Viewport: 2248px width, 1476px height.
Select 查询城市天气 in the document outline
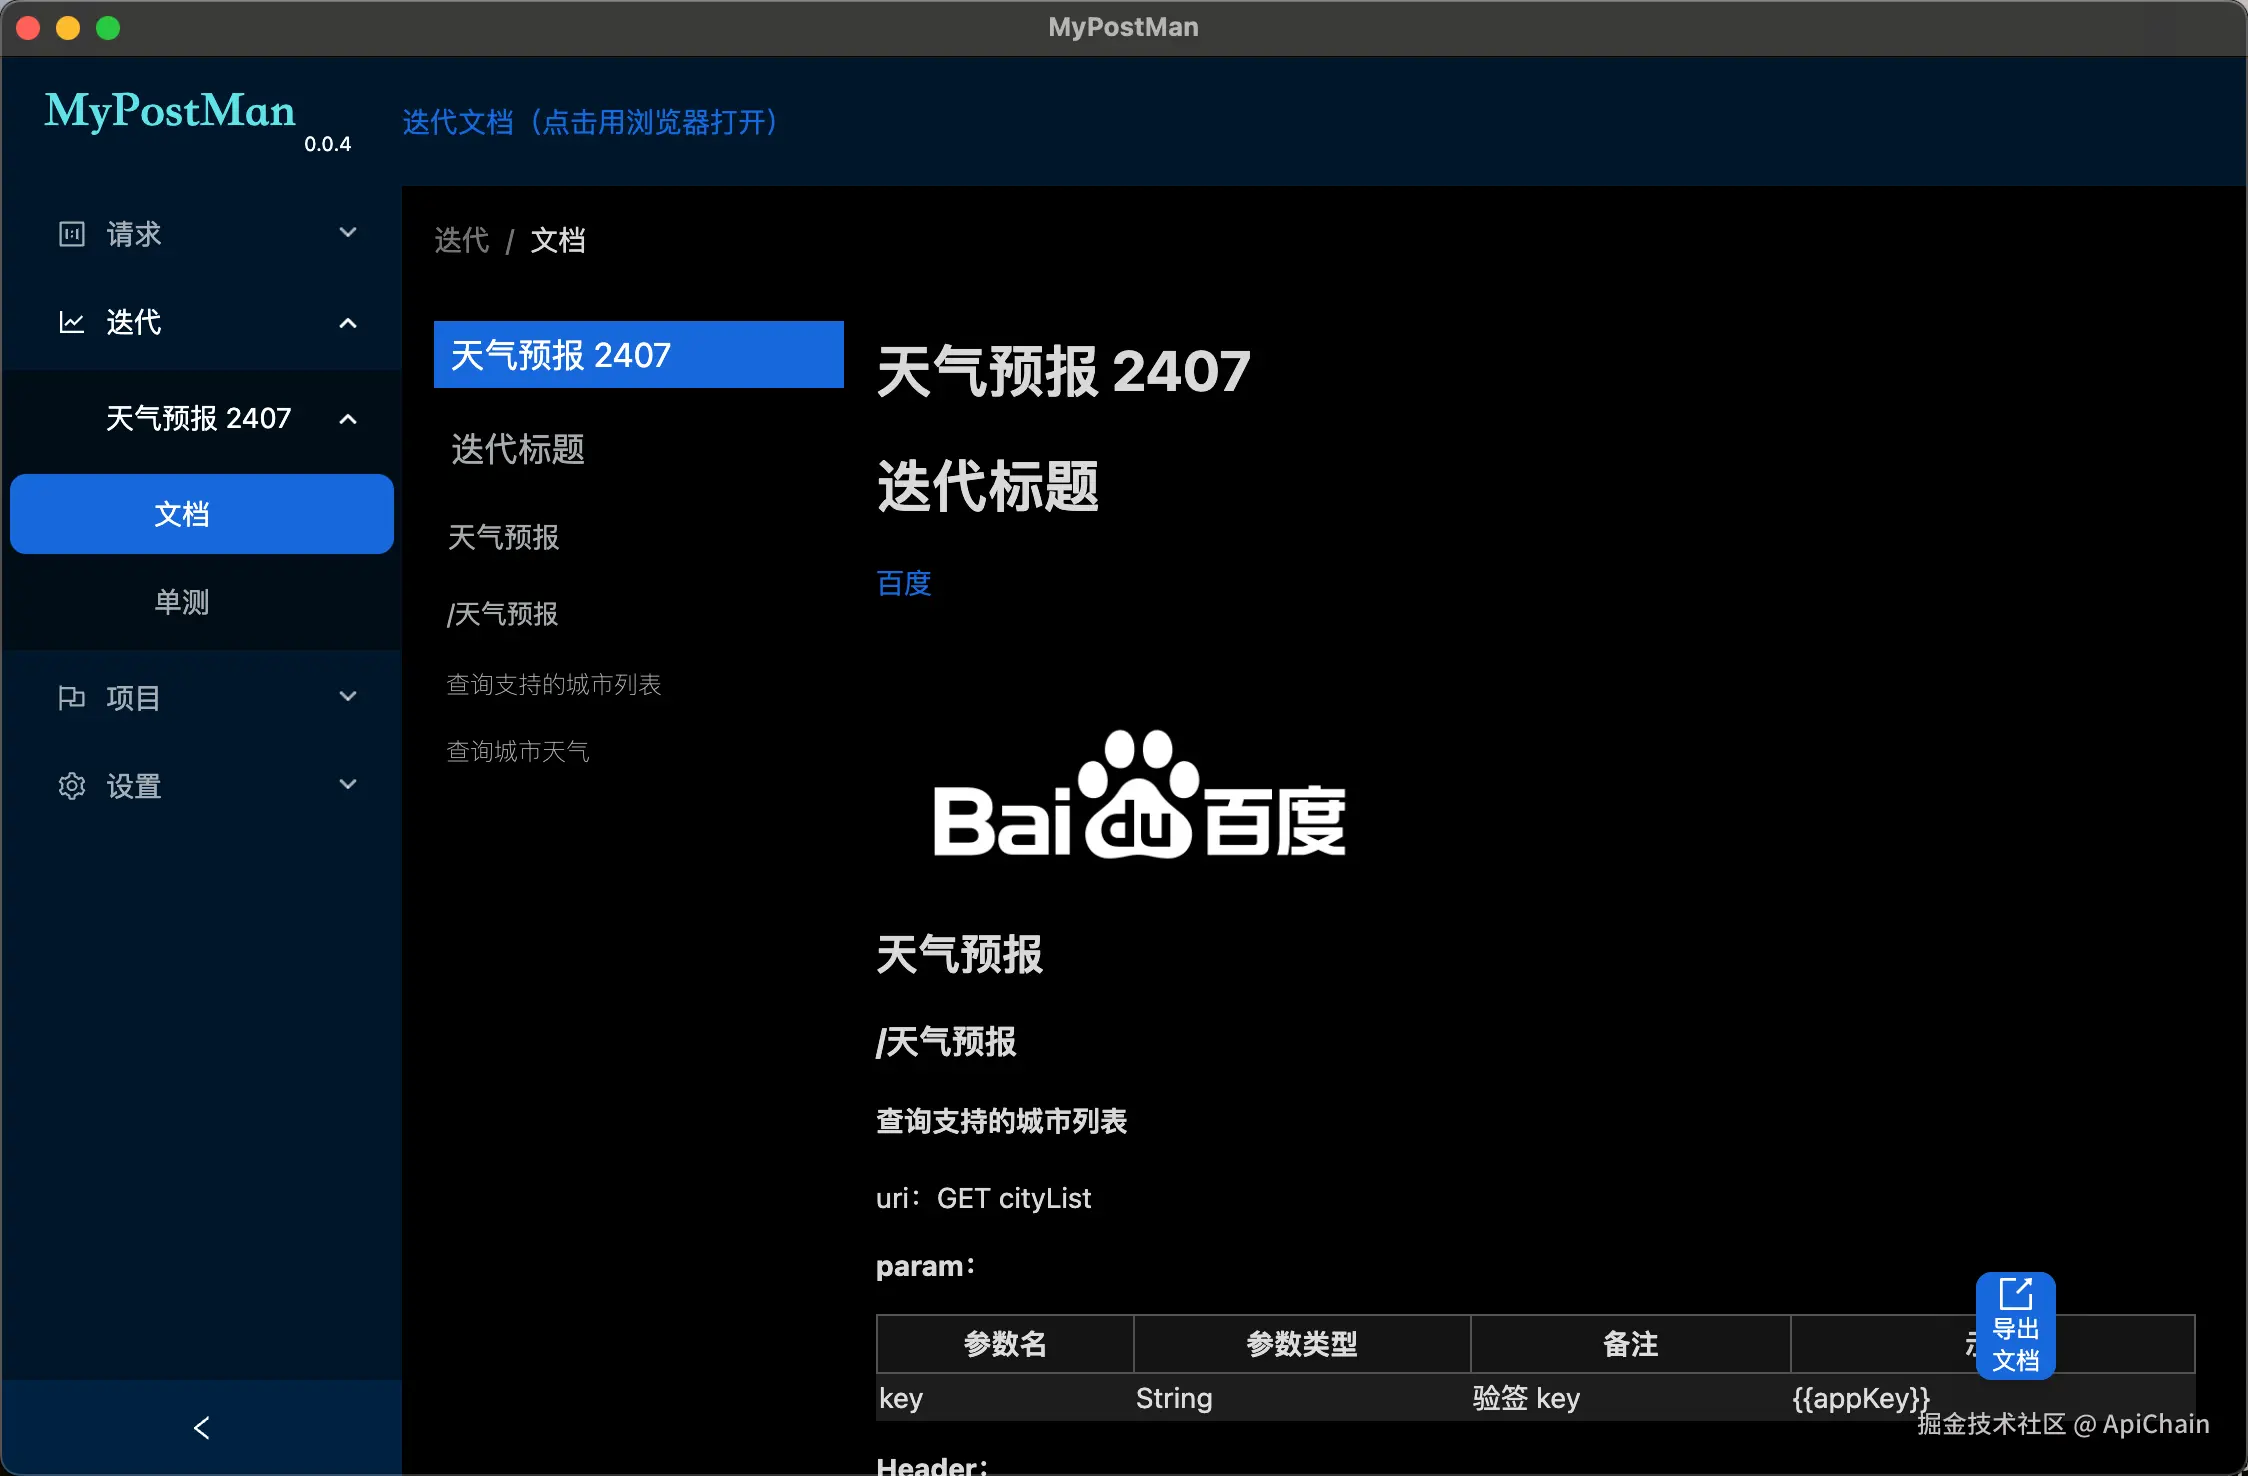(518, 751)
